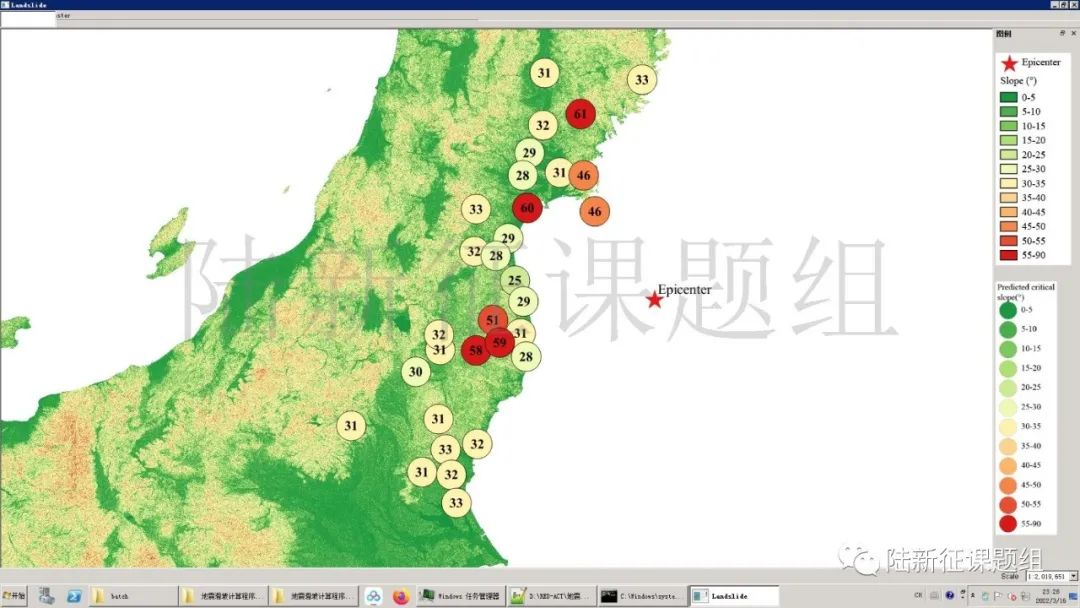Click the system tray clock
The width and height of the screenshot is (1080, 608).
(1046, 596)
